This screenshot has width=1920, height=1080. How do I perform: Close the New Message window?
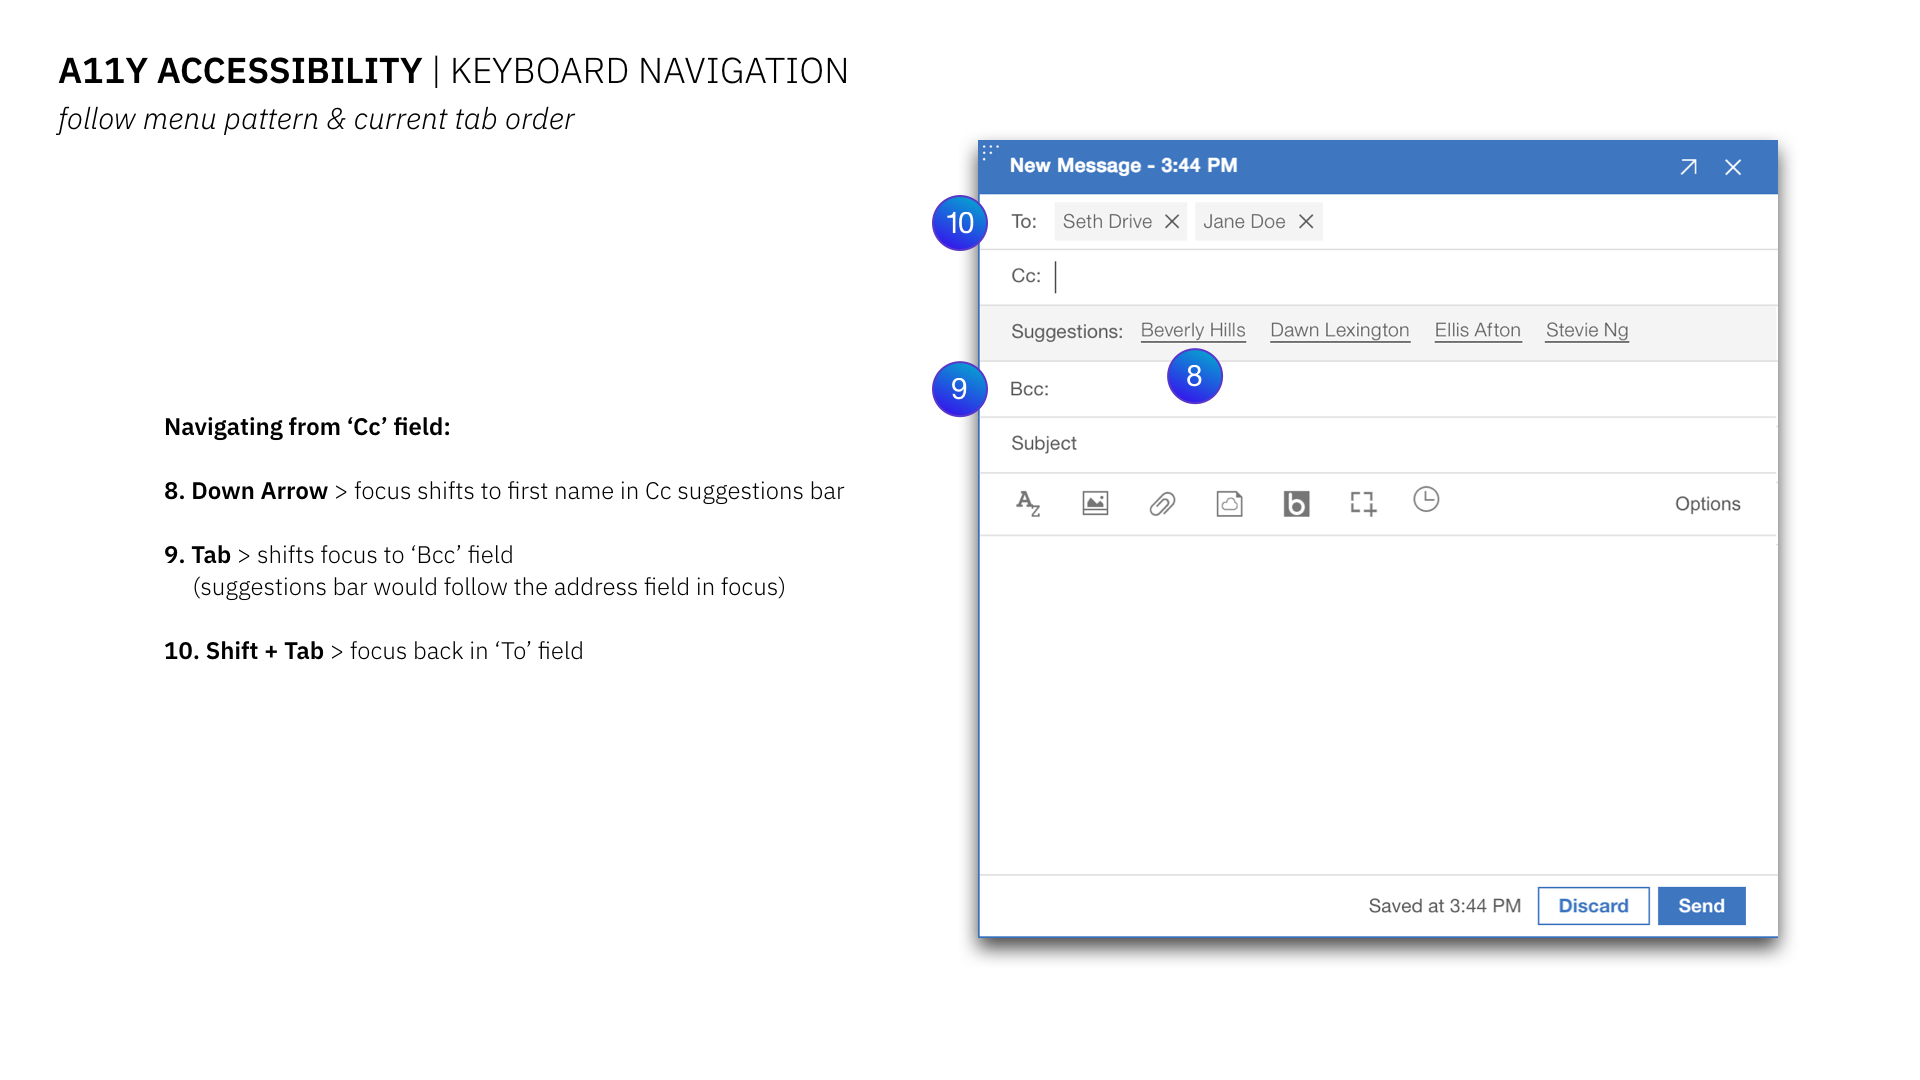tap(1733, 167)
